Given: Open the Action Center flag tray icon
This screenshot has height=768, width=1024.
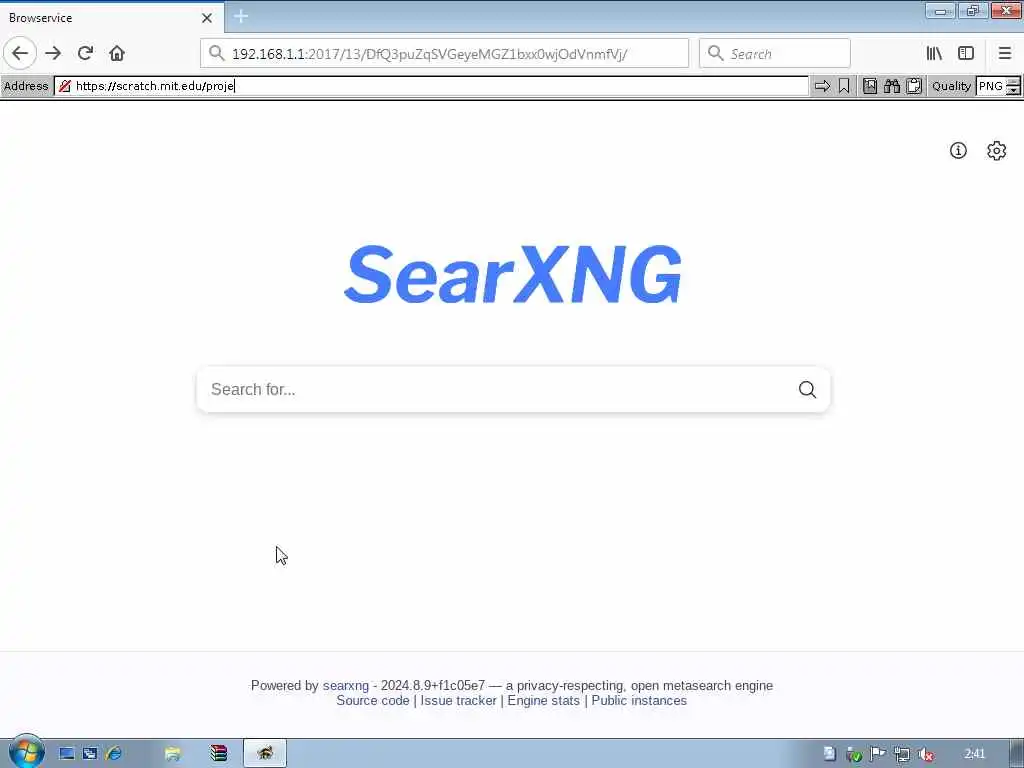Looking at the screenshot, I should tap(878, 754).
